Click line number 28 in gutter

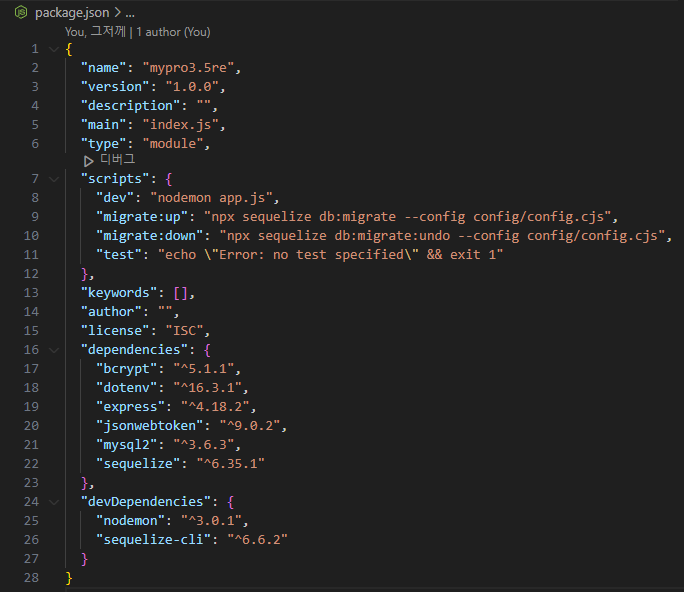point(31,578)
